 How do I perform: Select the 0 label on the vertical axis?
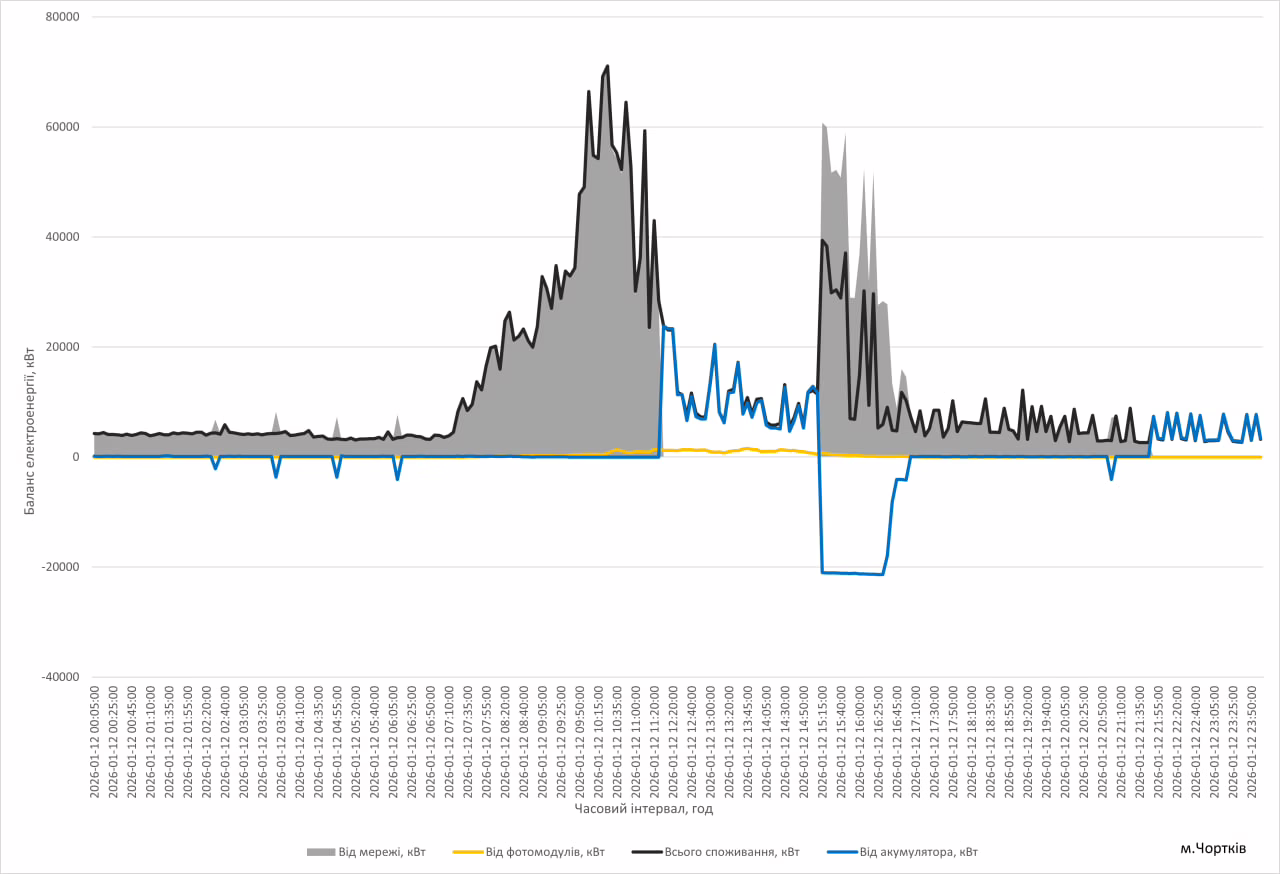(75, 457)
